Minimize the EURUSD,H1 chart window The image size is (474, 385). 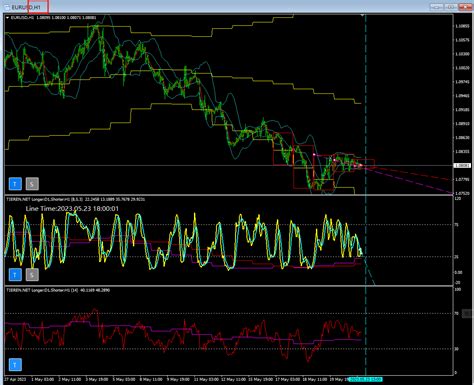pyautogui.click(x=436, y=7)
